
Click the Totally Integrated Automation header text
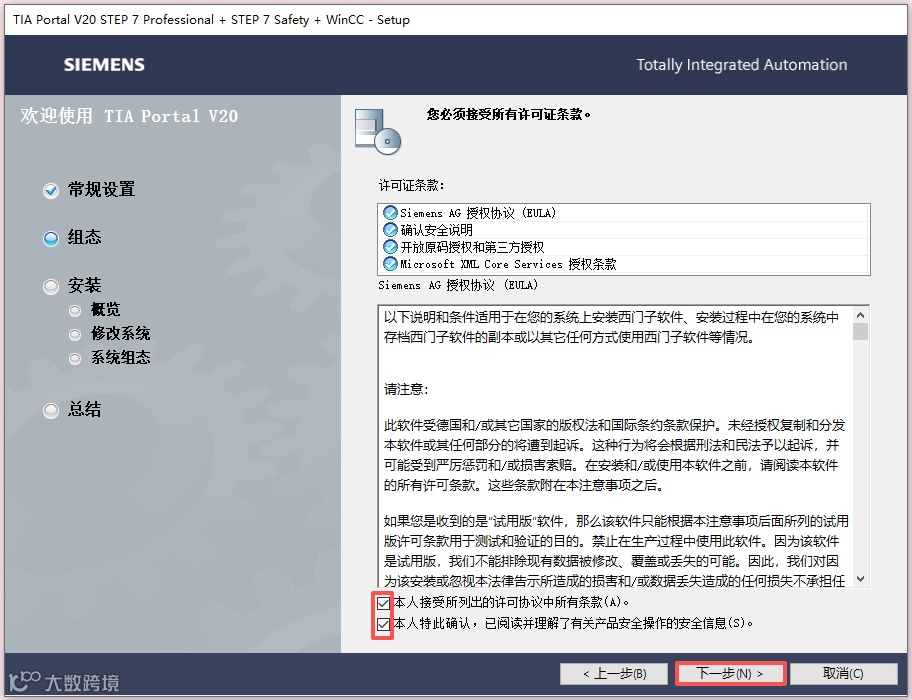[x=742, y=65]
